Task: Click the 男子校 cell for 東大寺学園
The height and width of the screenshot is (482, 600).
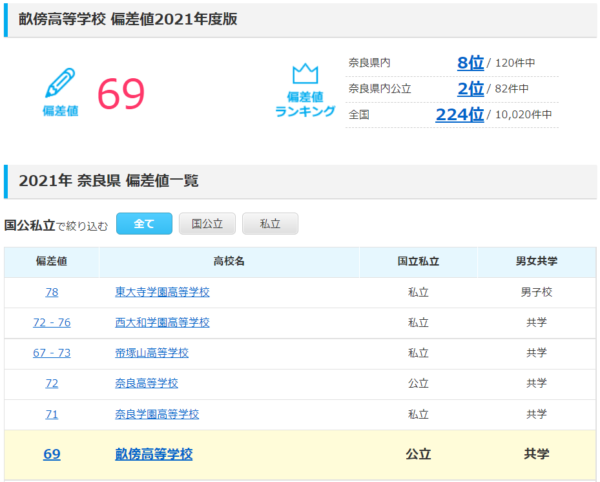Action: tap(536, 292)
